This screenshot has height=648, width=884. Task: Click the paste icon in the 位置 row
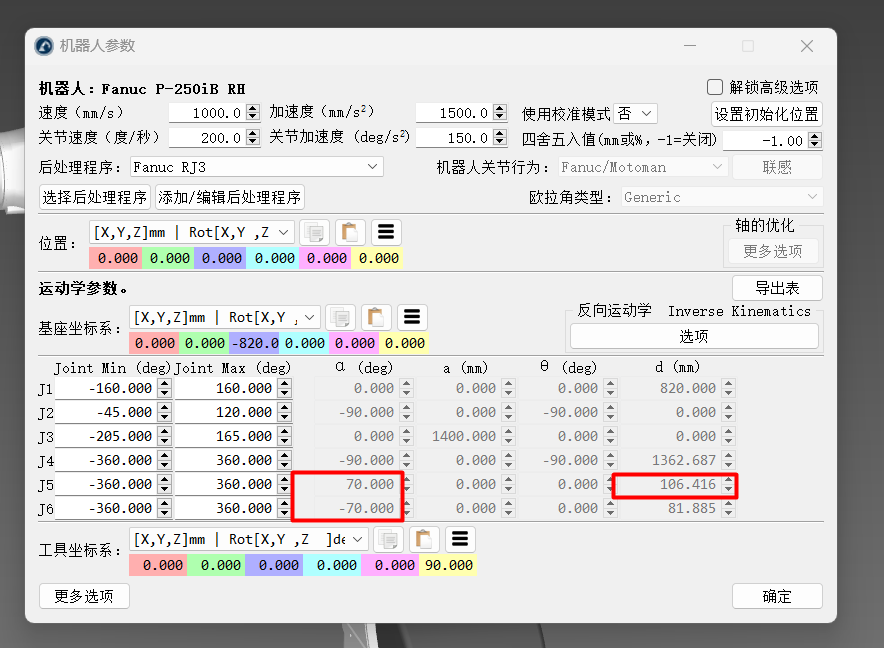[350, 232]
